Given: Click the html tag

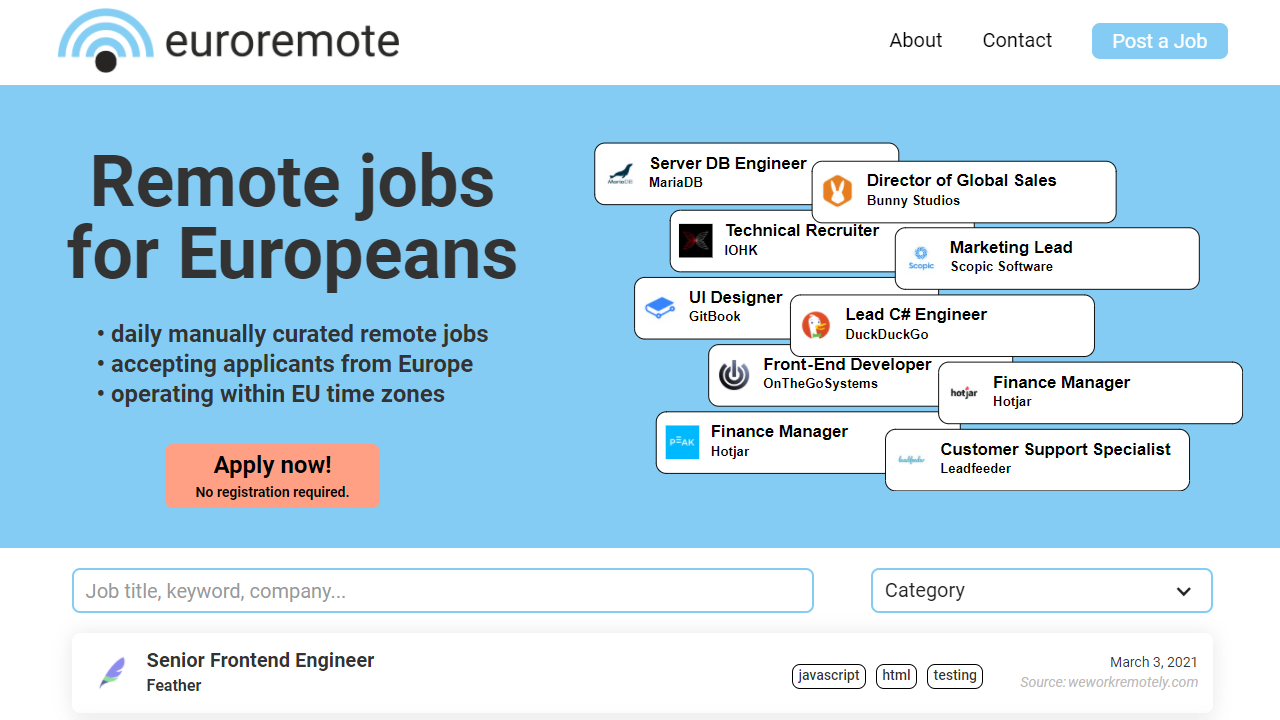Looking at the screenshot, I should (x=897, y=676).
